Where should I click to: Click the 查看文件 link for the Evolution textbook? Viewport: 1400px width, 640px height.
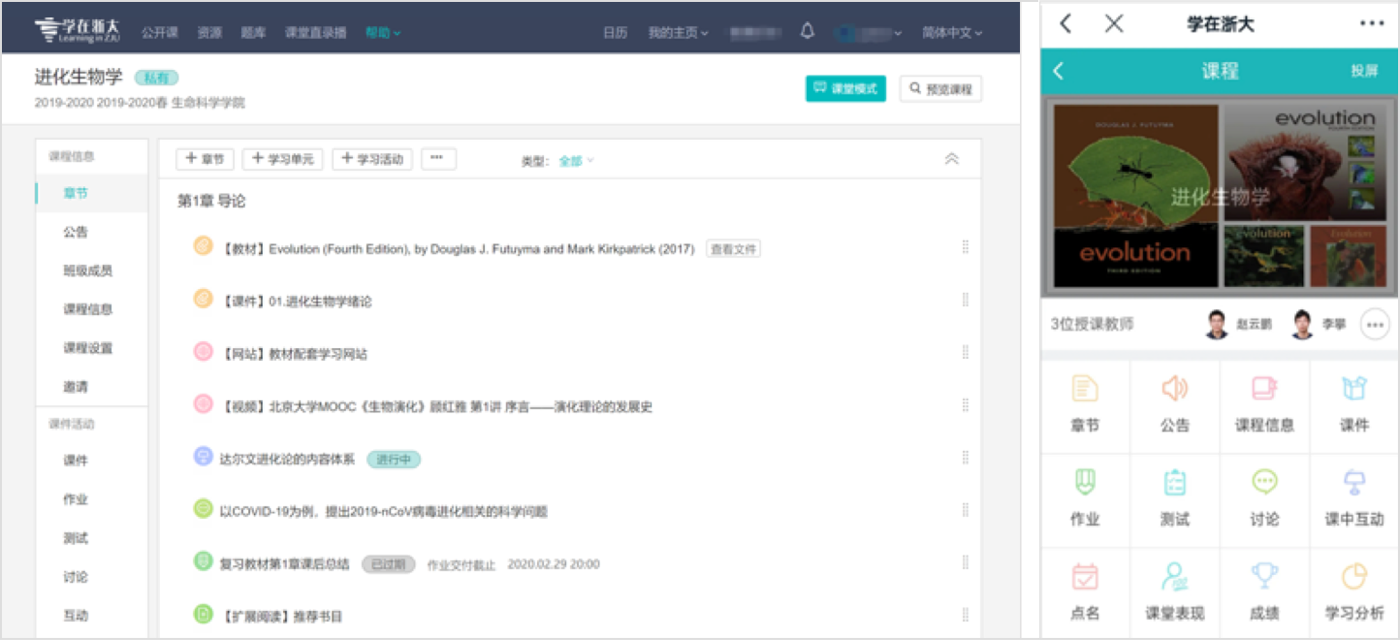[733, 247]
